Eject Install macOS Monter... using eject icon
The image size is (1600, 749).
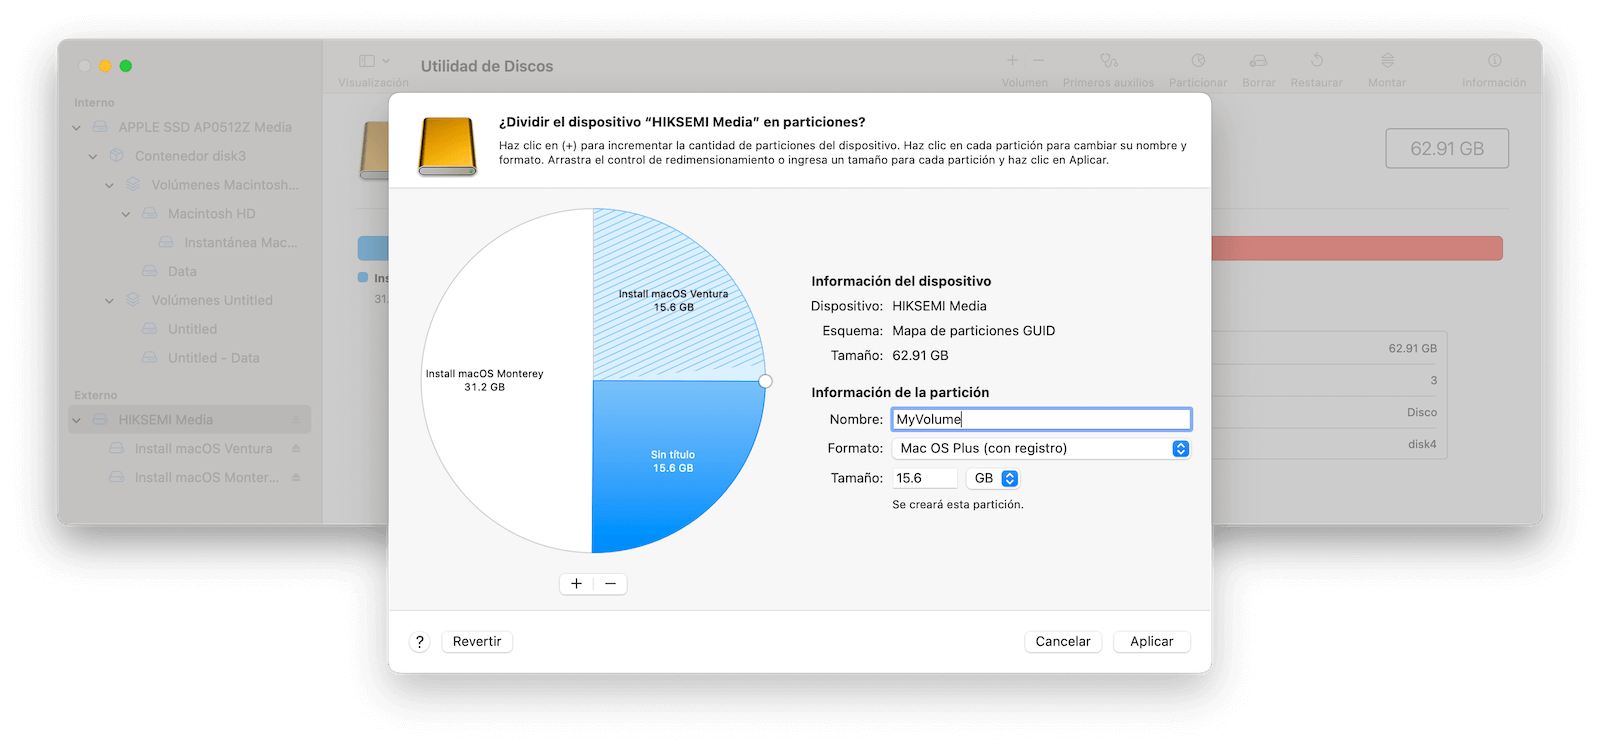[296, 478]
